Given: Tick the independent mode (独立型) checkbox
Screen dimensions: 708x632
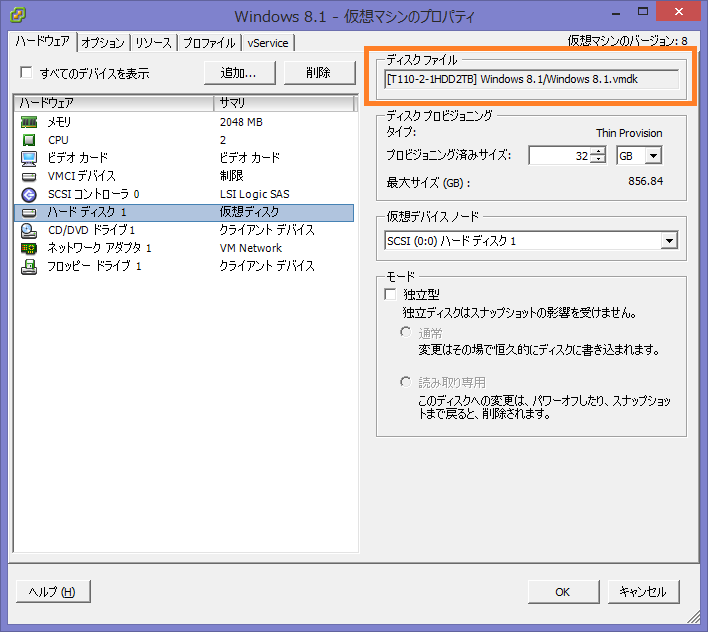Looking at the screenshot, I should pyautogui.click(x=390, y=294).
